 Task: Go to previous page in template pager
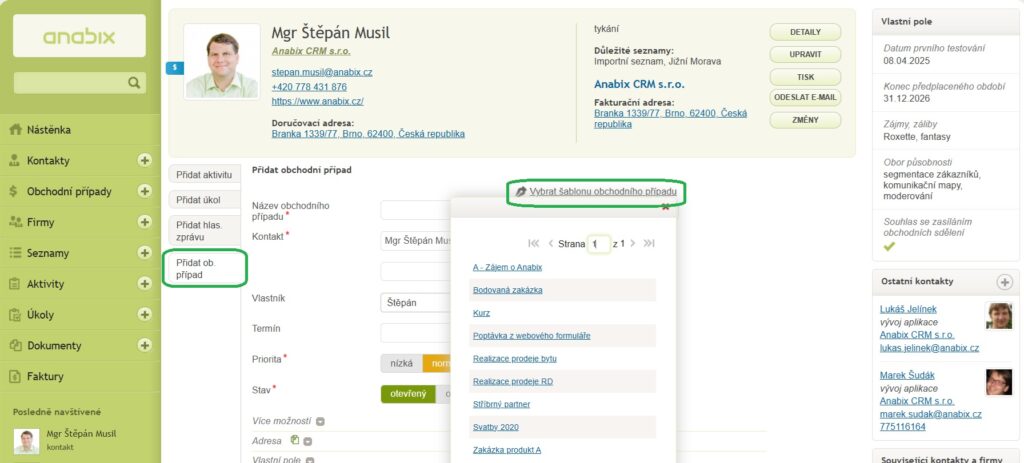point(551,244)
